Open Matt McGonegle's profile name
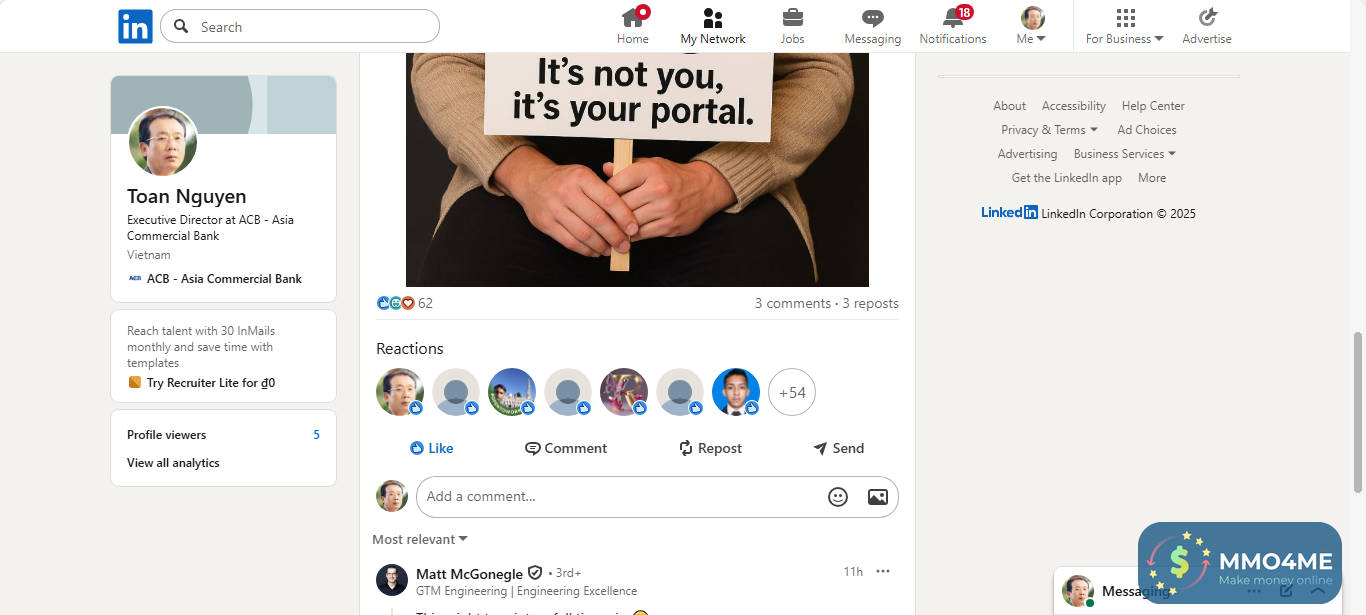The width and height of the screenshot is (1366, 615). [x=469, y=574]
